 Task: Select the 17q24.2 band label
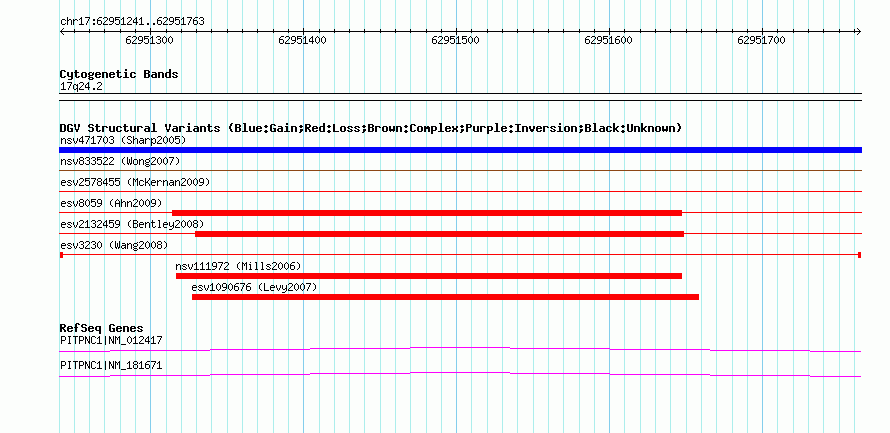pyautogui.click(x=82, y=86)
